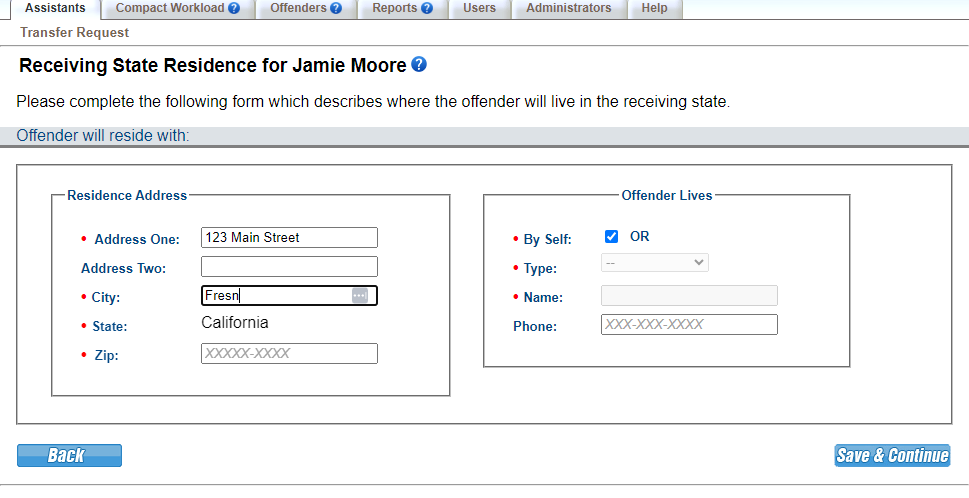Click help icon next to page heading

coord(419,64)
